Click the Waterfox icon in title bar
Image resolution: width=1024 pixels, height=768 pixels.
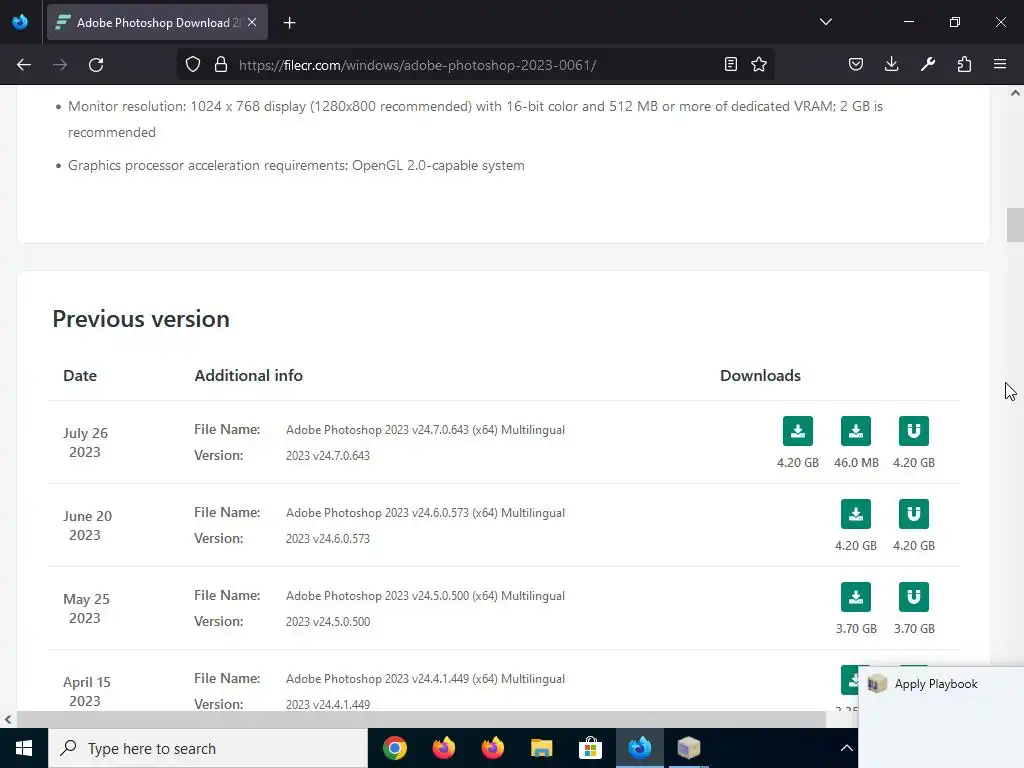point(20,22)
